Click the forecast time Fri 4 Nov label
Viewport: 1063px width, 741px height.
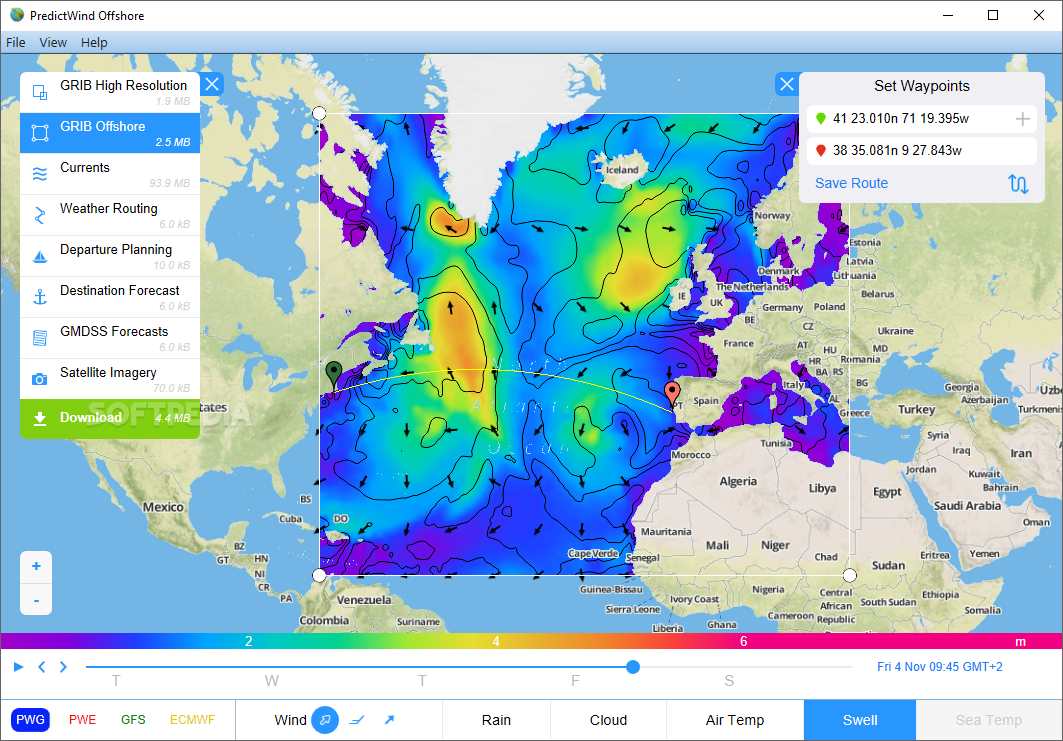[939, 666]
